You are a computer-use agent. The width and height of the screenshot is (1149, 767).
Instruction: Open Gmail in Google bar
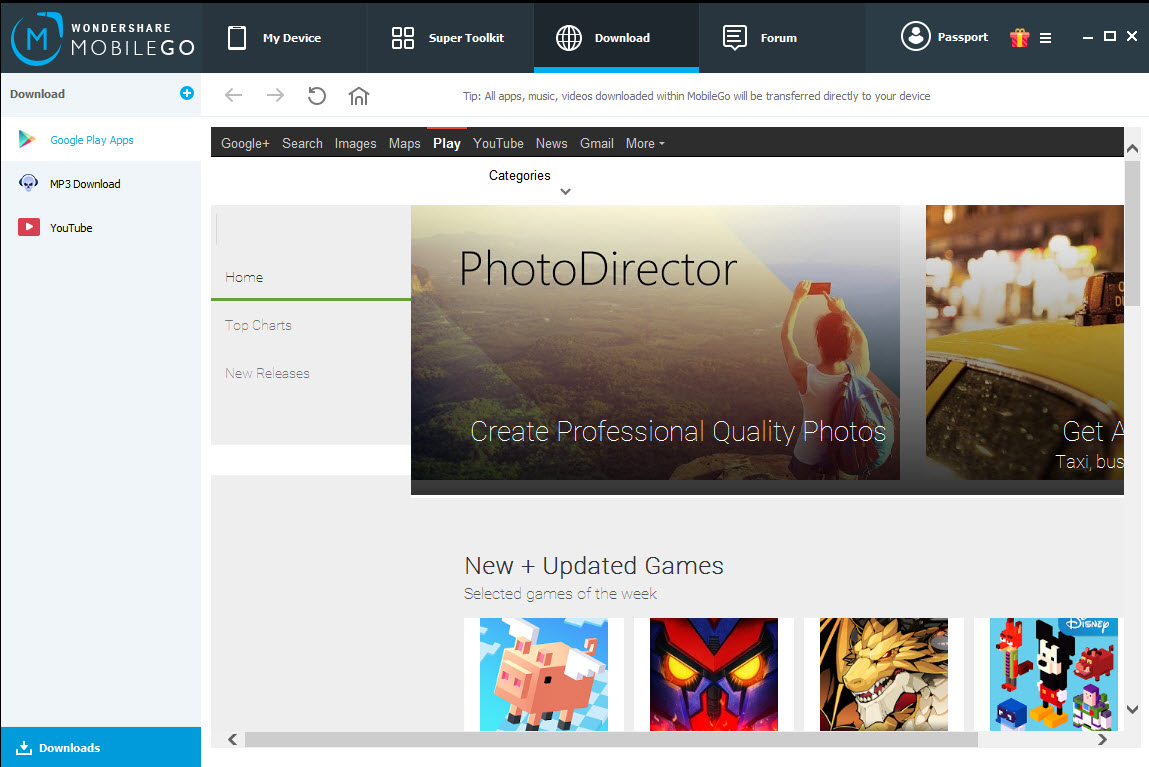pyautogui.click(x=597, y=144)
